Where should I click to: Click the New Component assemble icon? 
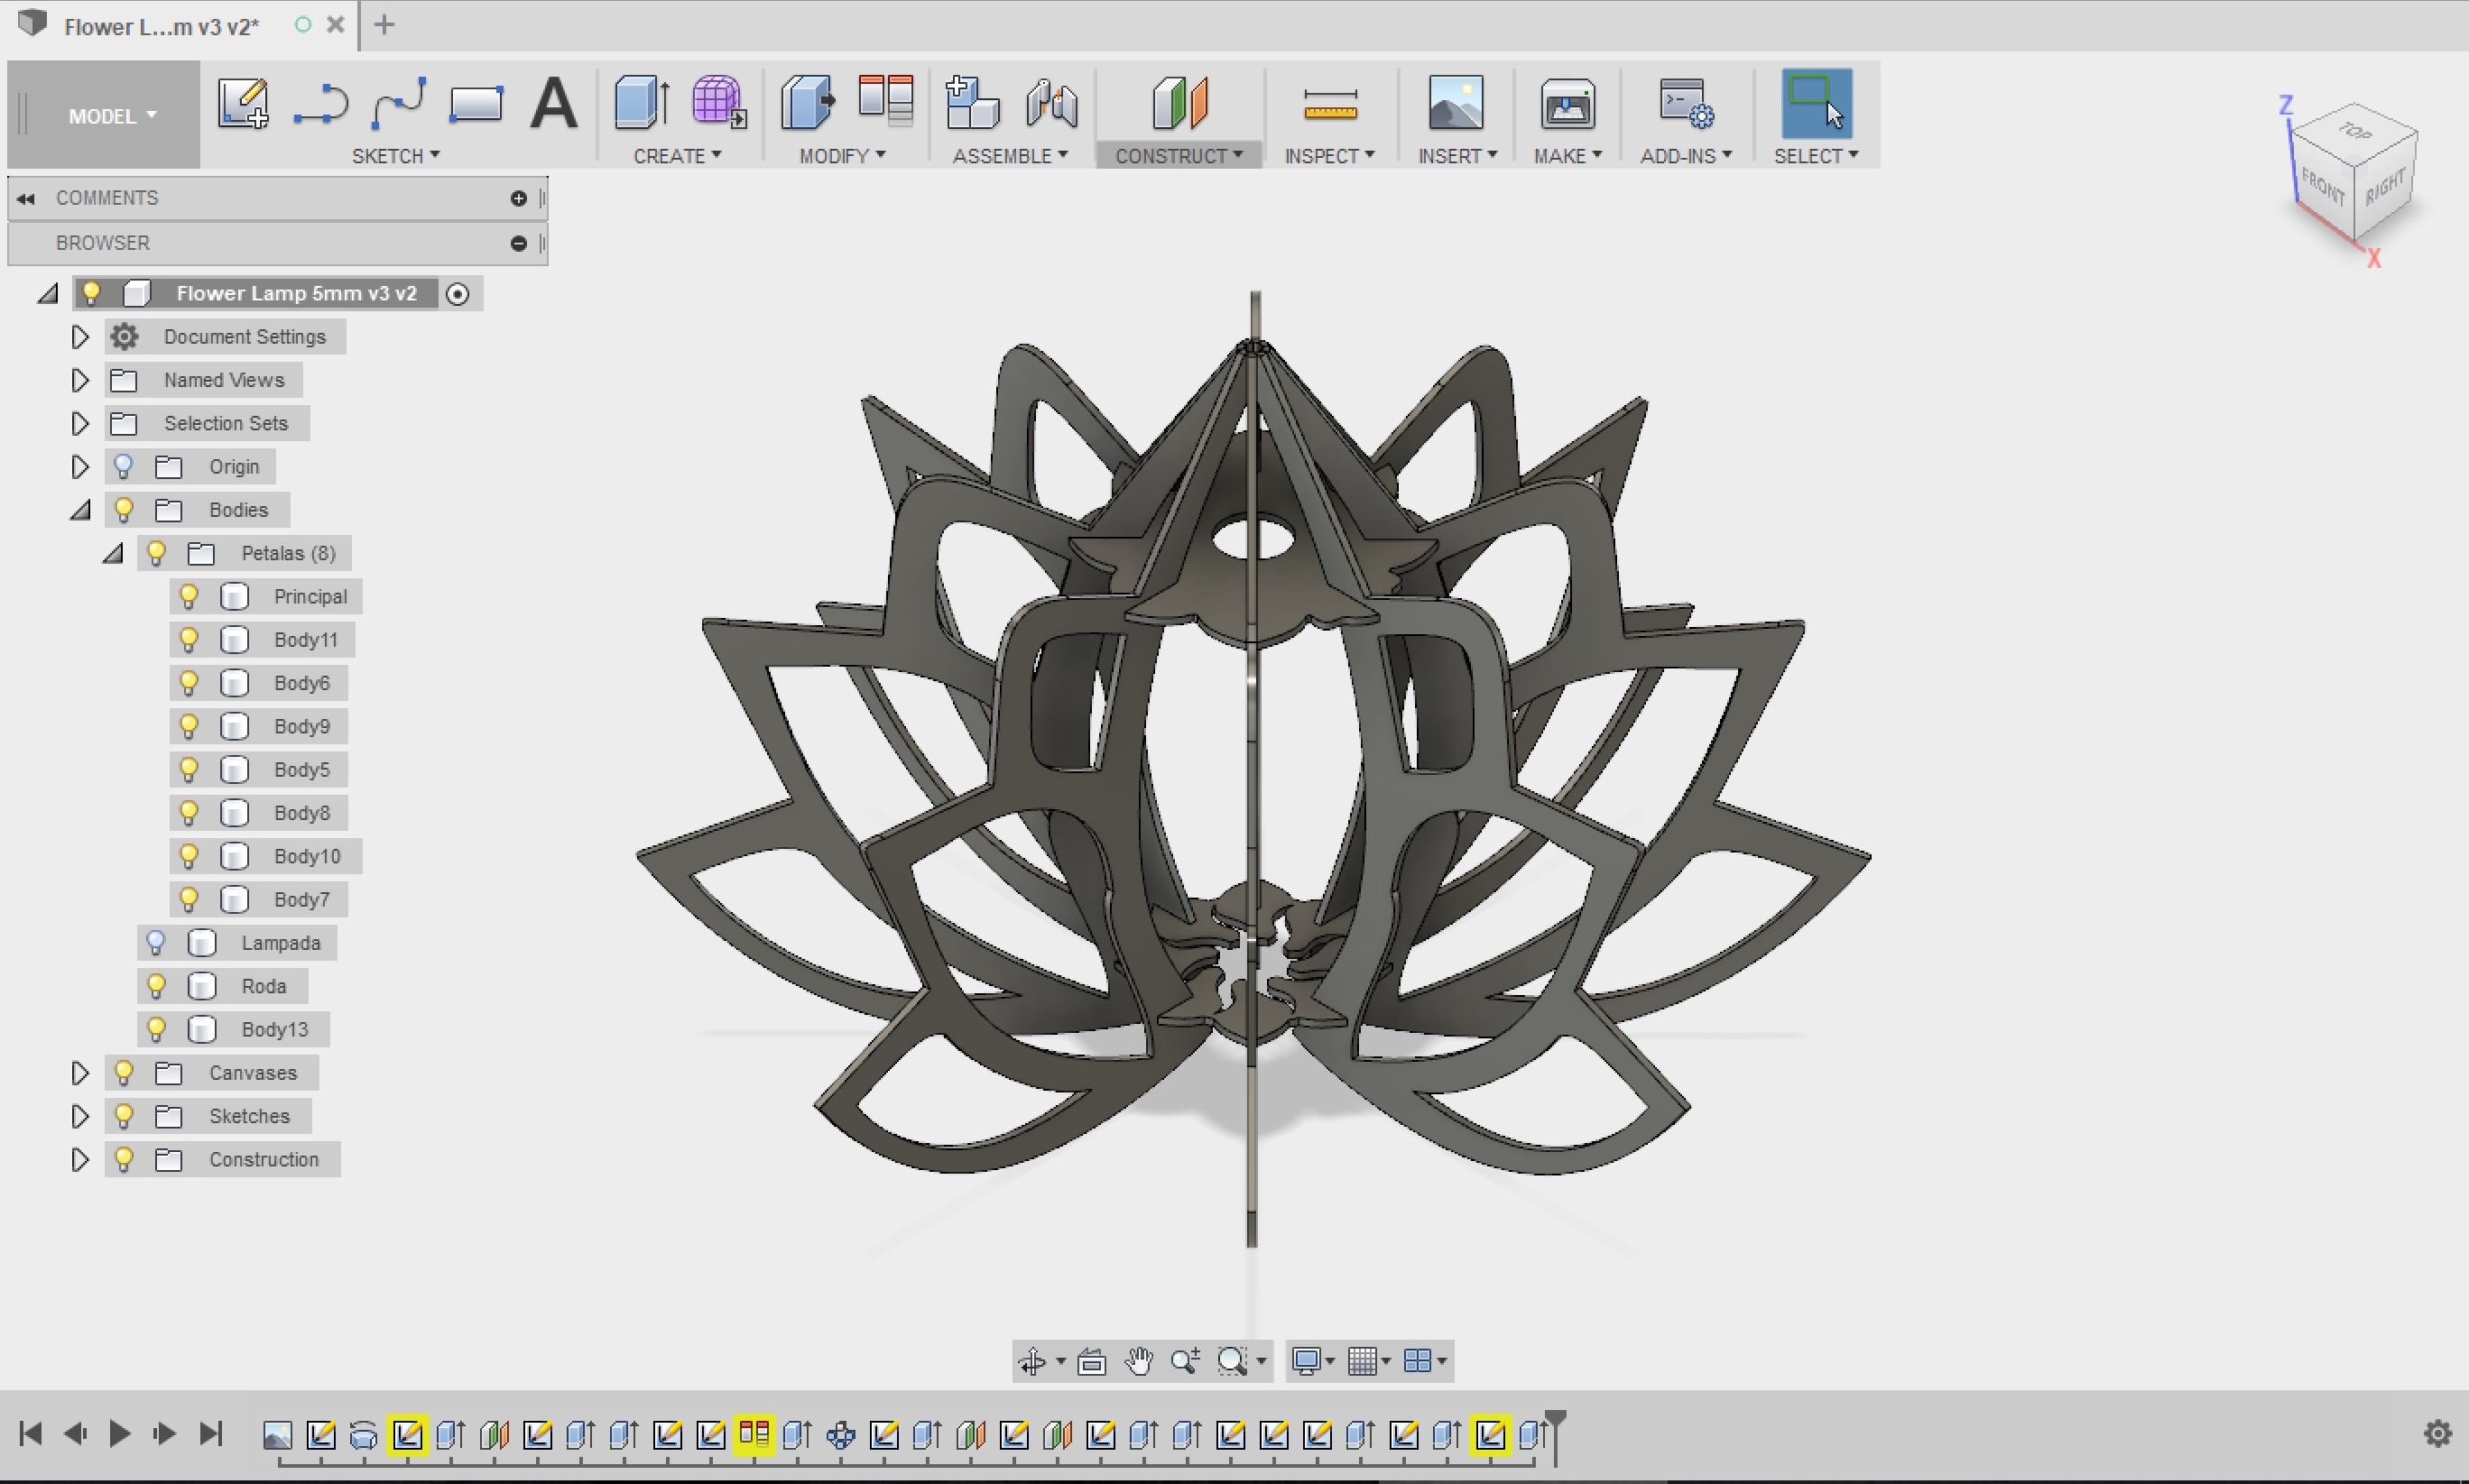(x=973, y=102)
